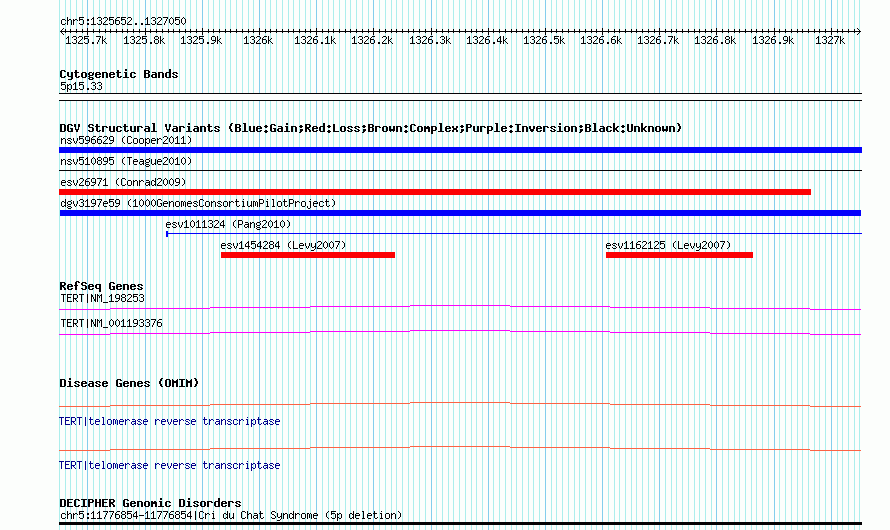This screenshot has width=890, height=530.
Task: Click the esv1011324 (Pang2010) variant label
Action: coord(228,224)
